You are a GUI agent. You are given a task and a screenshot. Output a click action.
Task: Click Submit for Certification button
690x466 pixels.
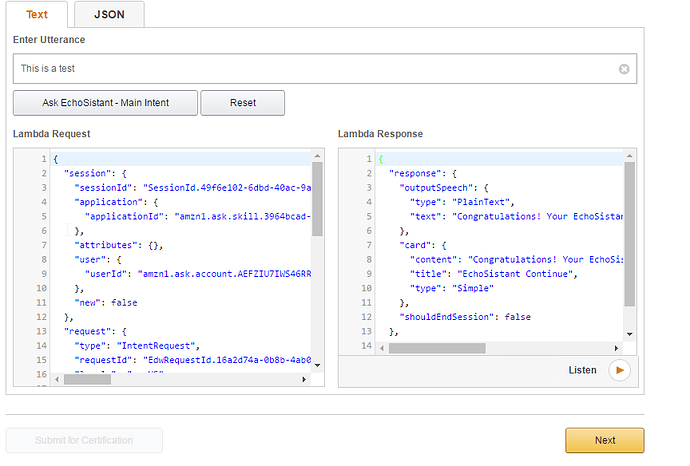click(84, 440)
